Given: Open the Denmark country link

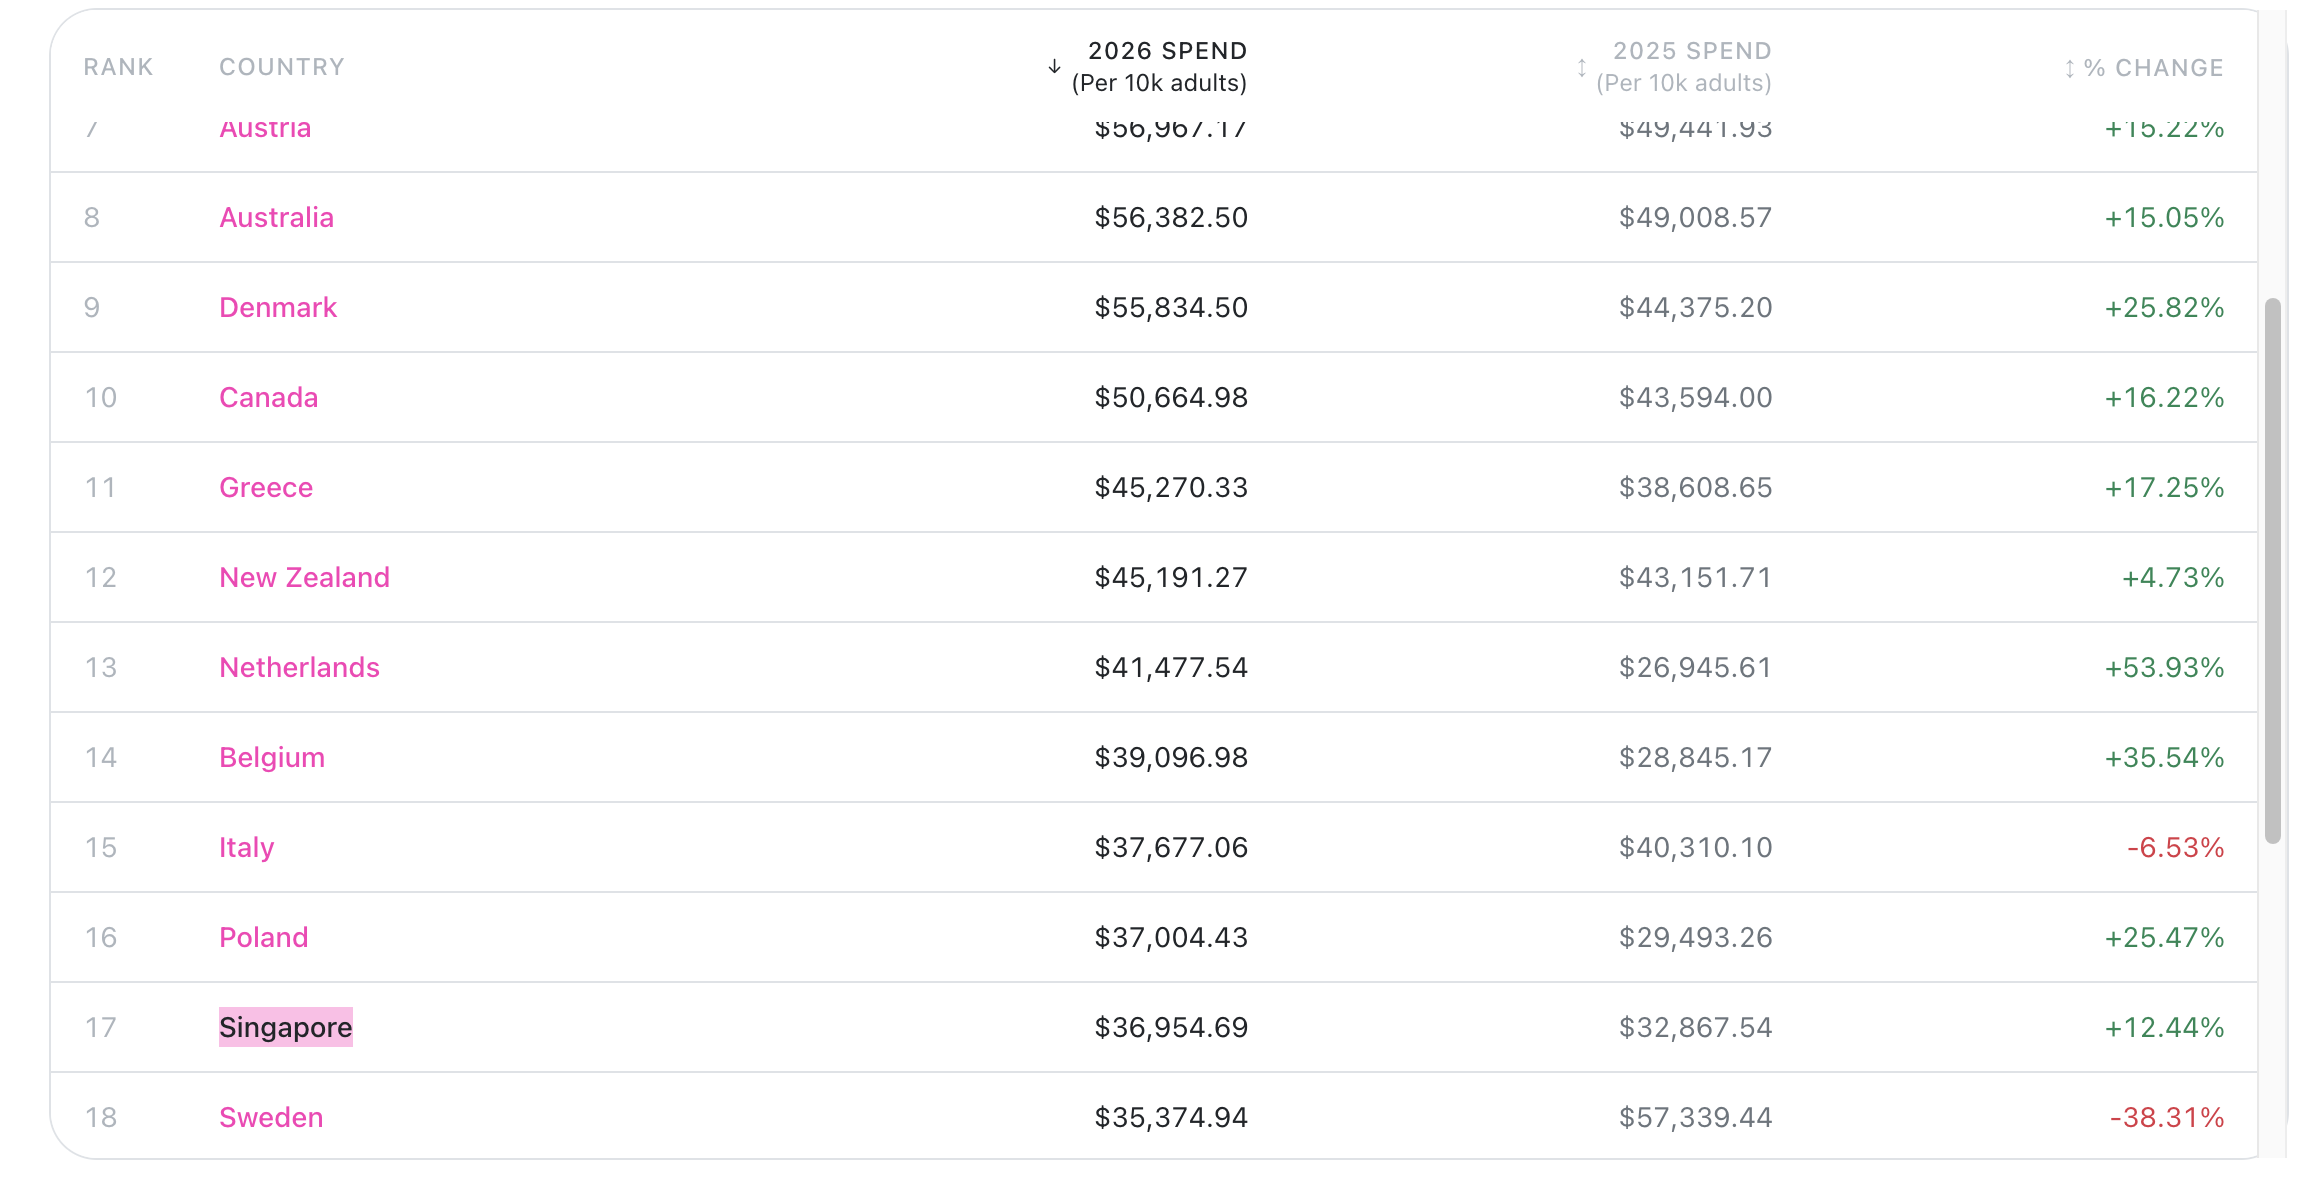Looking at the screenshot, I should click(x=278, y=307).
